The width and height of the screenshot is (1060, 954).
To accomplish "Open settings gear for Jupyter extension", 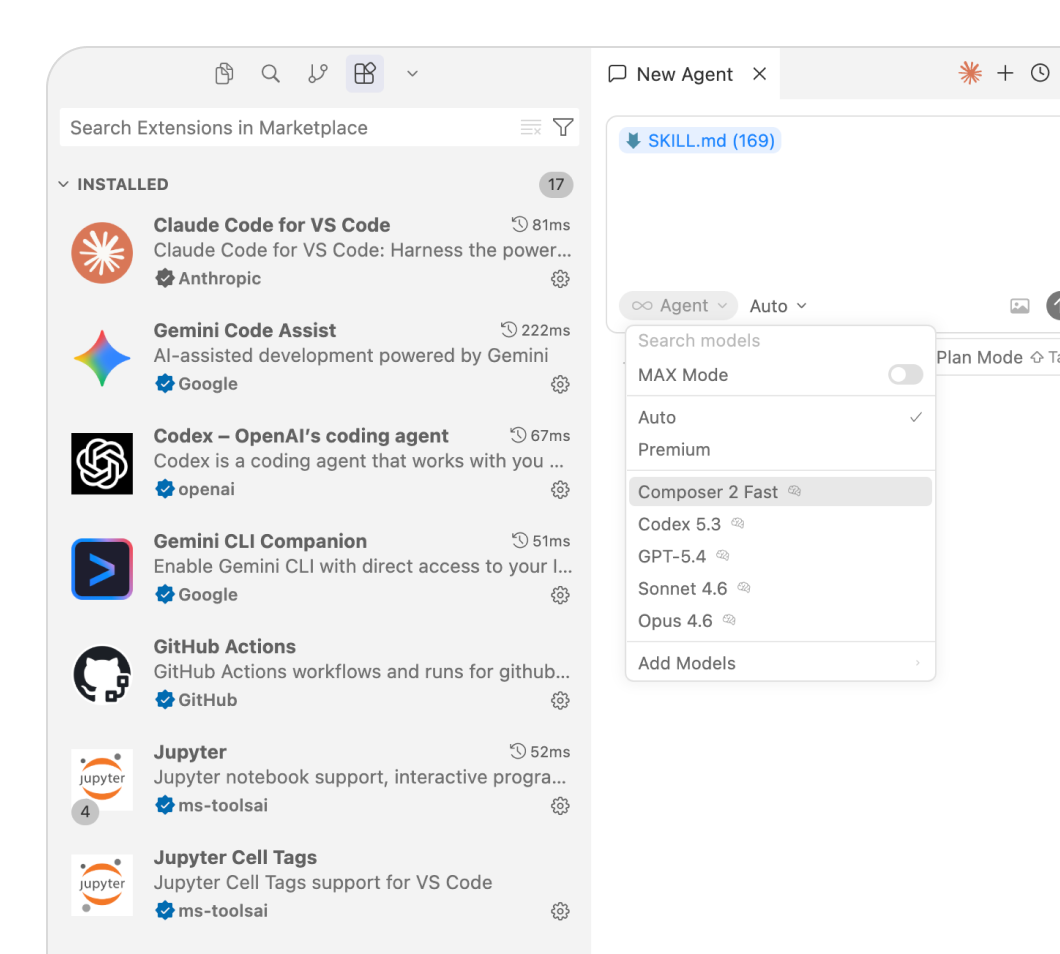I will [x=560, y=806].
